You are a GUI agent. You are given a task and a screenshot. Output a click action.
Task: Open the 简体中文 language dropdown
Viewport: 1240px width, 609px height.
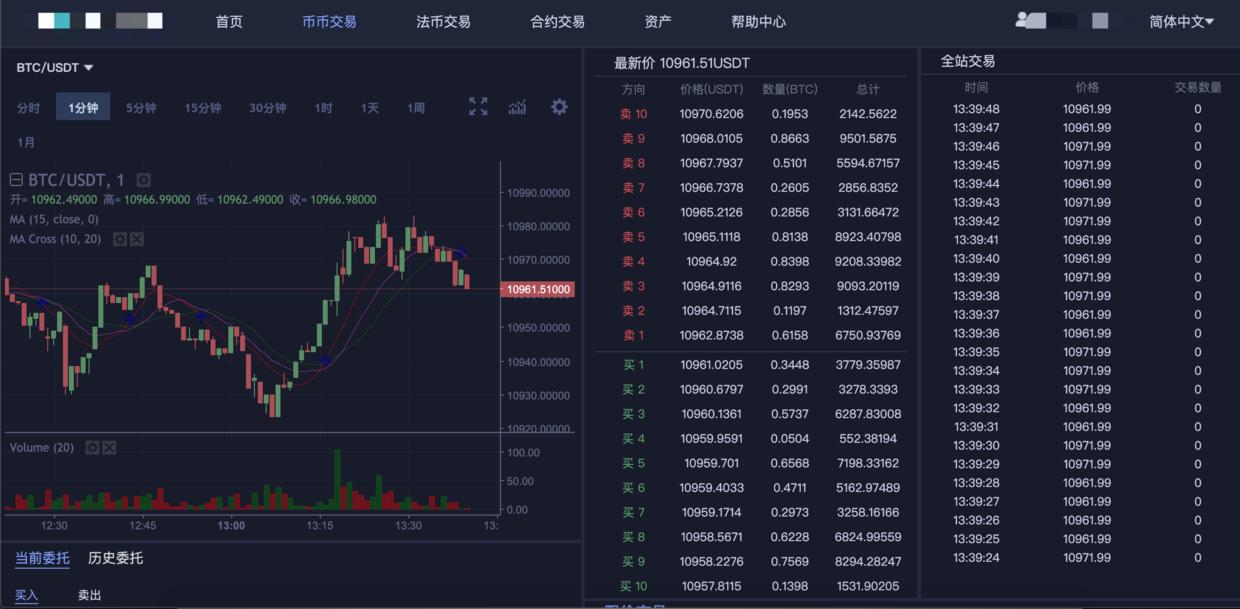point(1180,20)
